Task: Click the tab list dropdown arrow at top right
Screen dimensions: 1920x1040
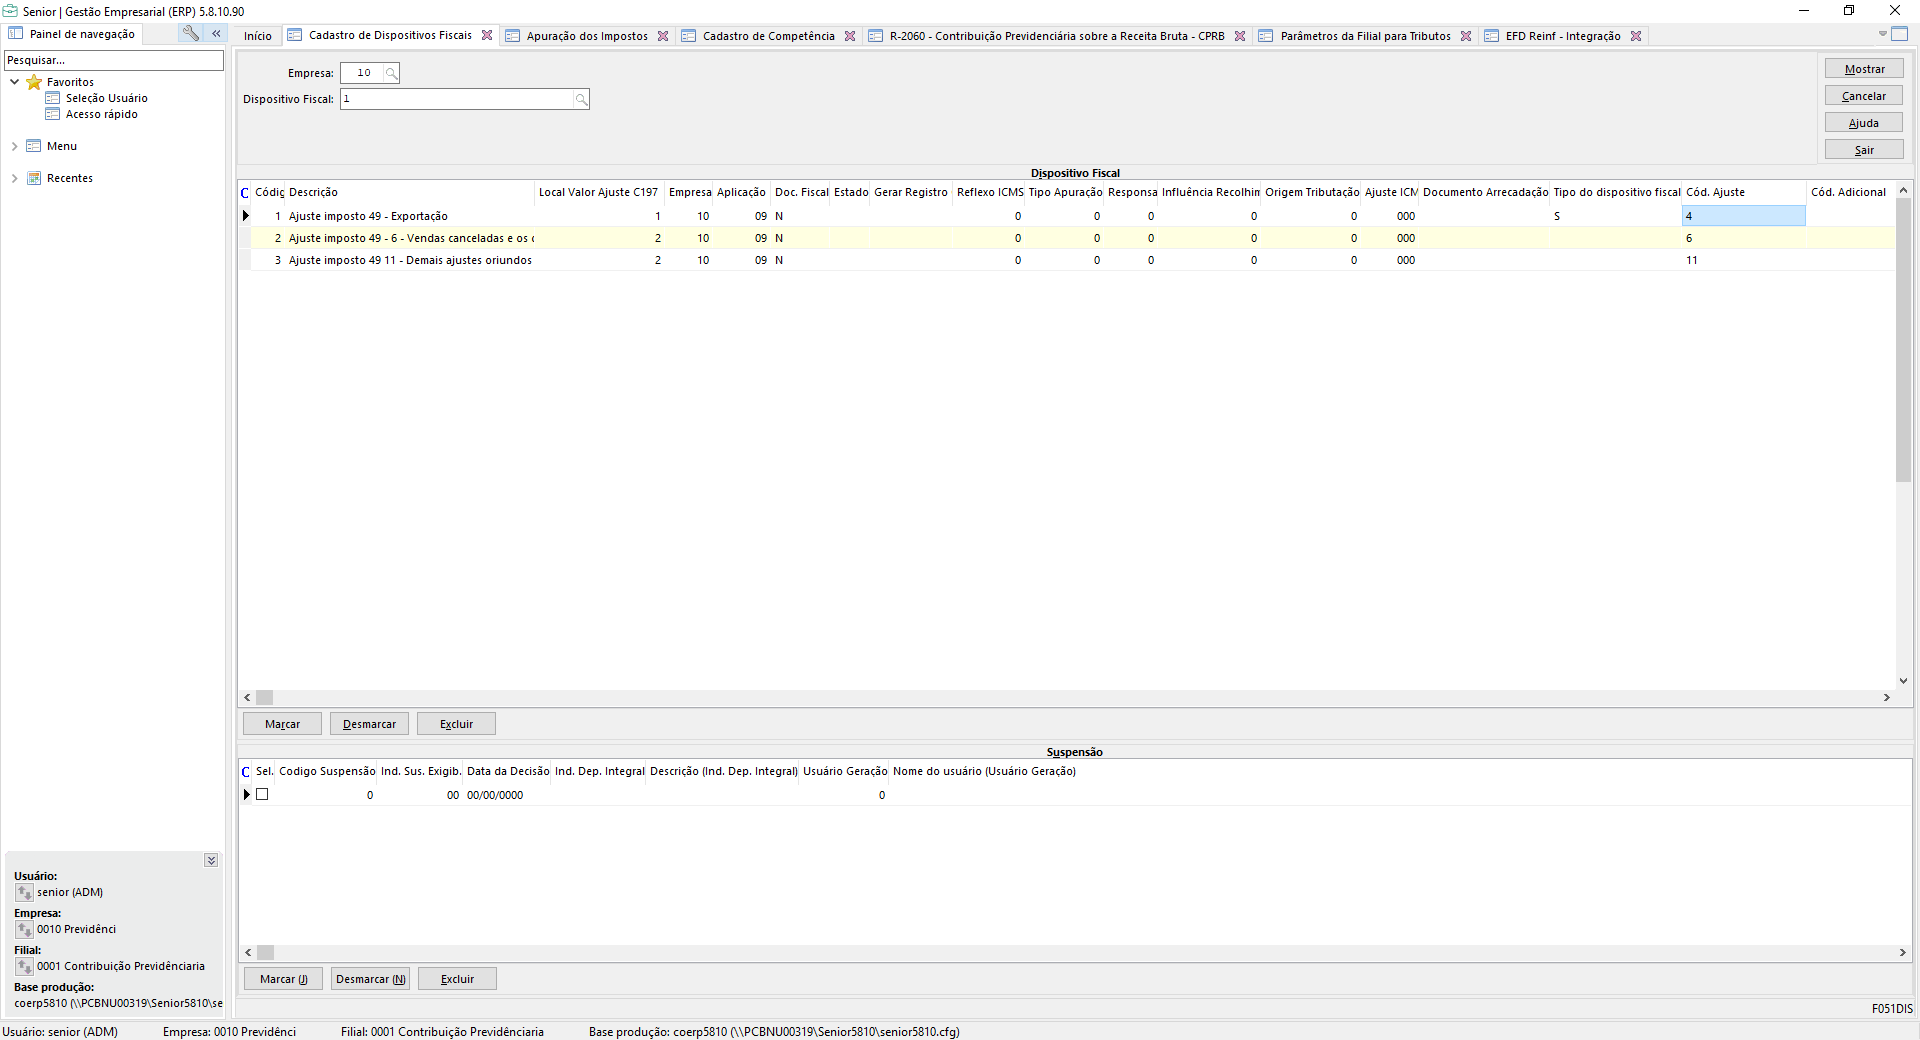Action: click(1882, 34)
